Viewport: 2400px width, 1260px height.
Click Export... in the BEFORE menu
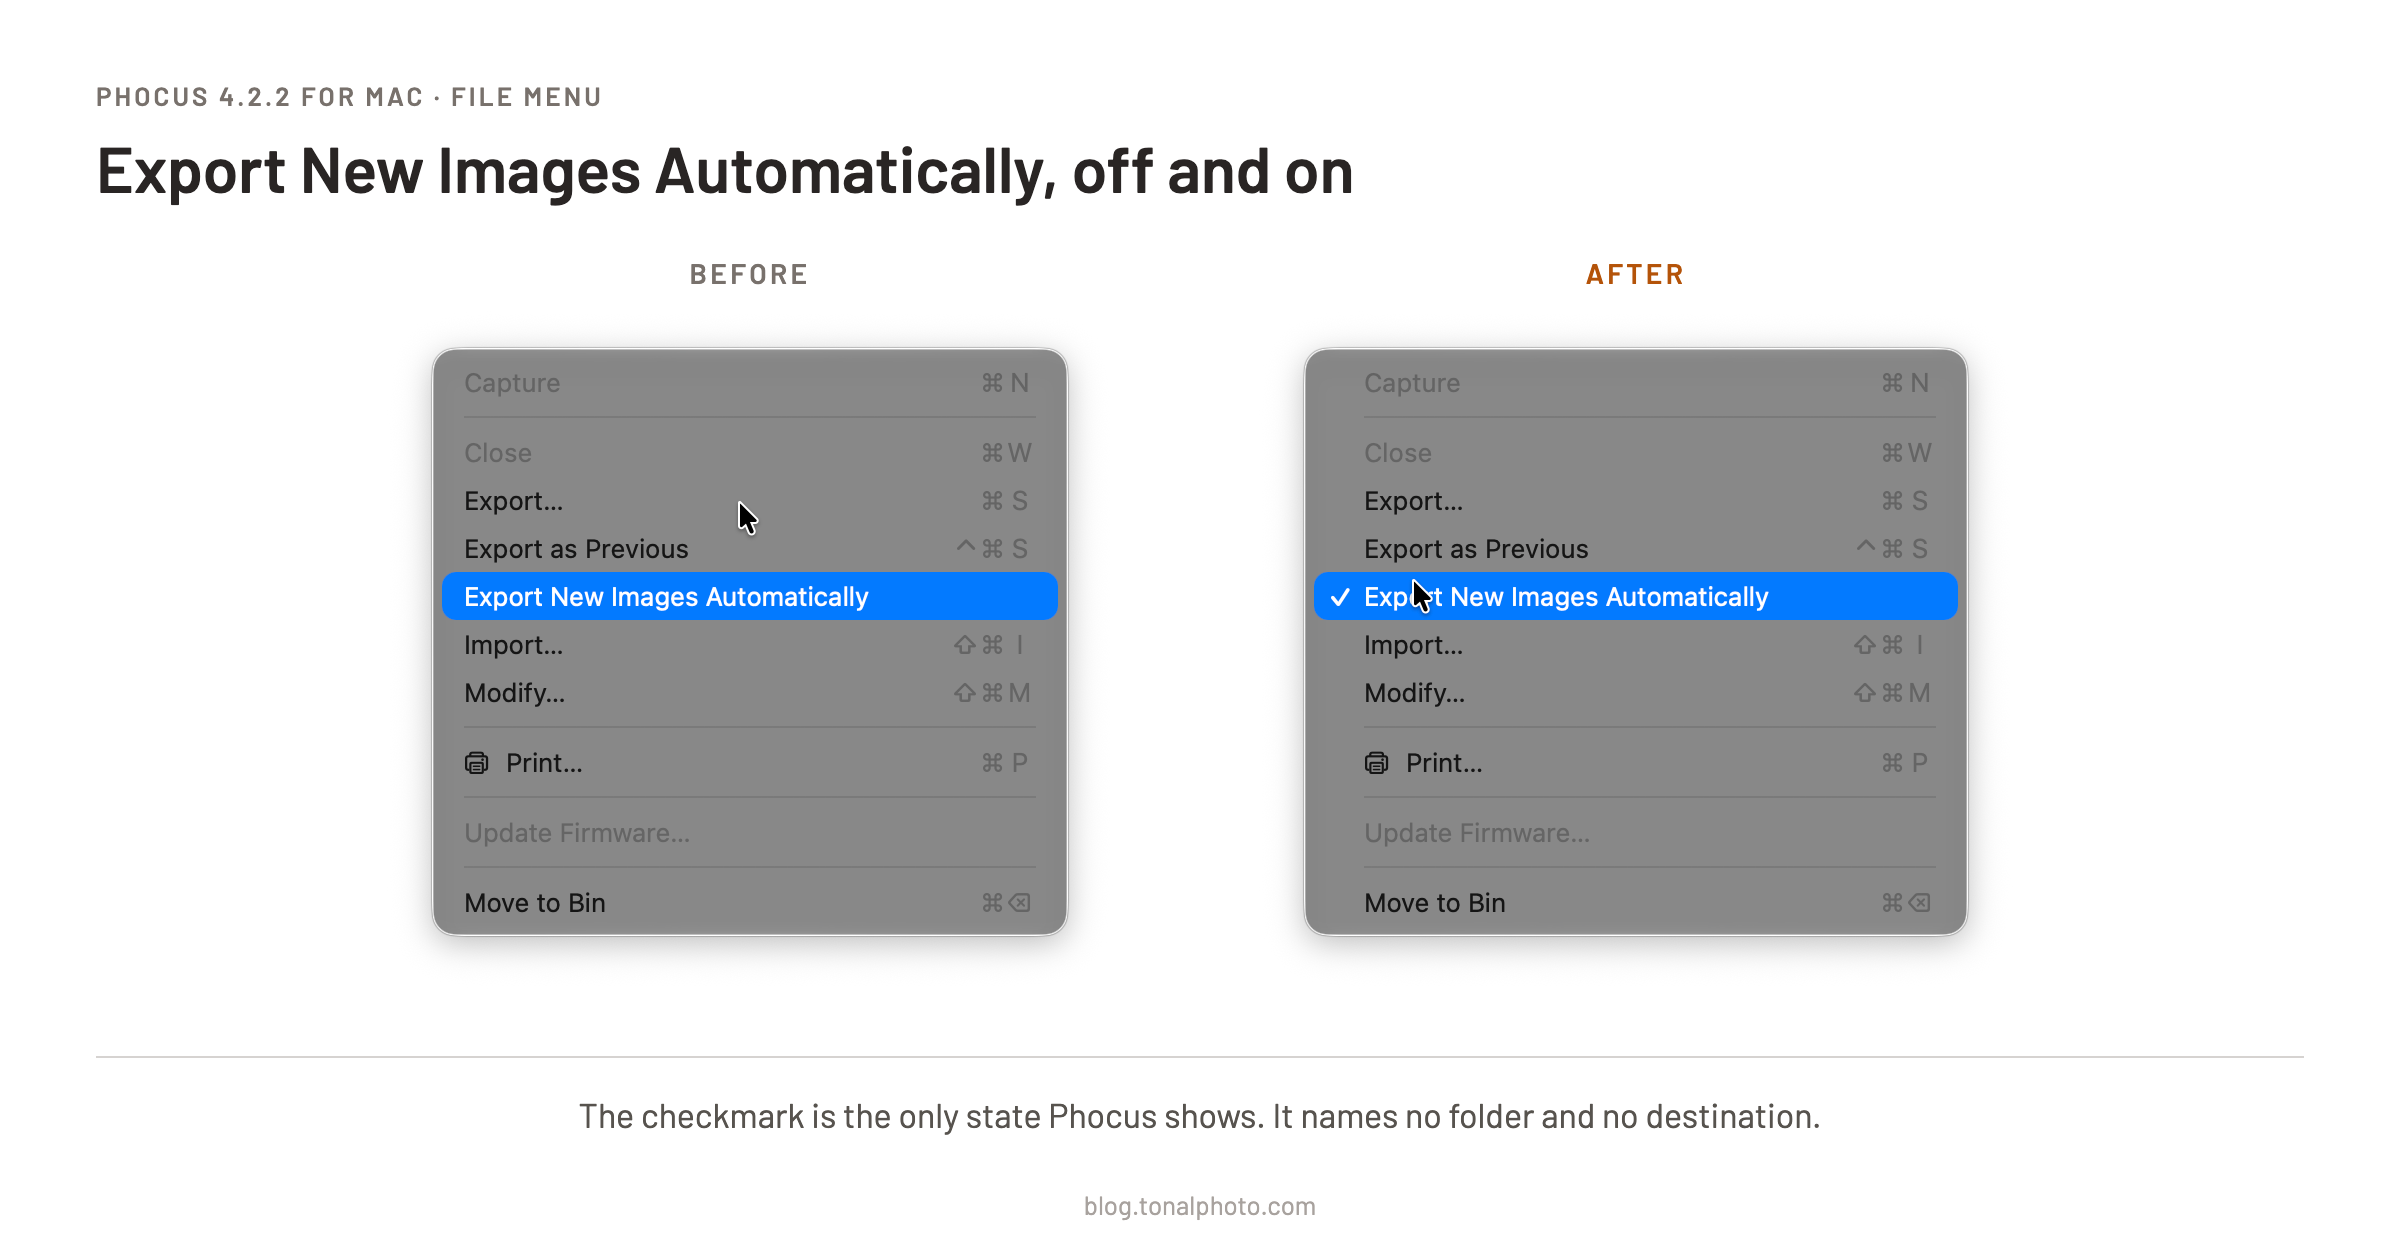coord(749,501)
